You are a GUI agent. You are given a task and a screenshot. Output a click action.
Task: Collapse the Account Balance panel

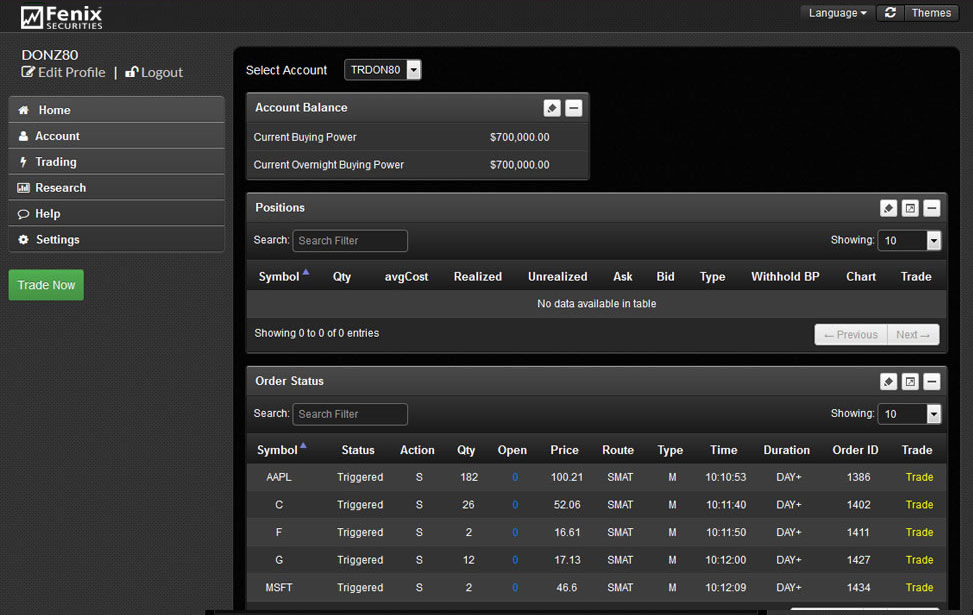coord(573,108)
